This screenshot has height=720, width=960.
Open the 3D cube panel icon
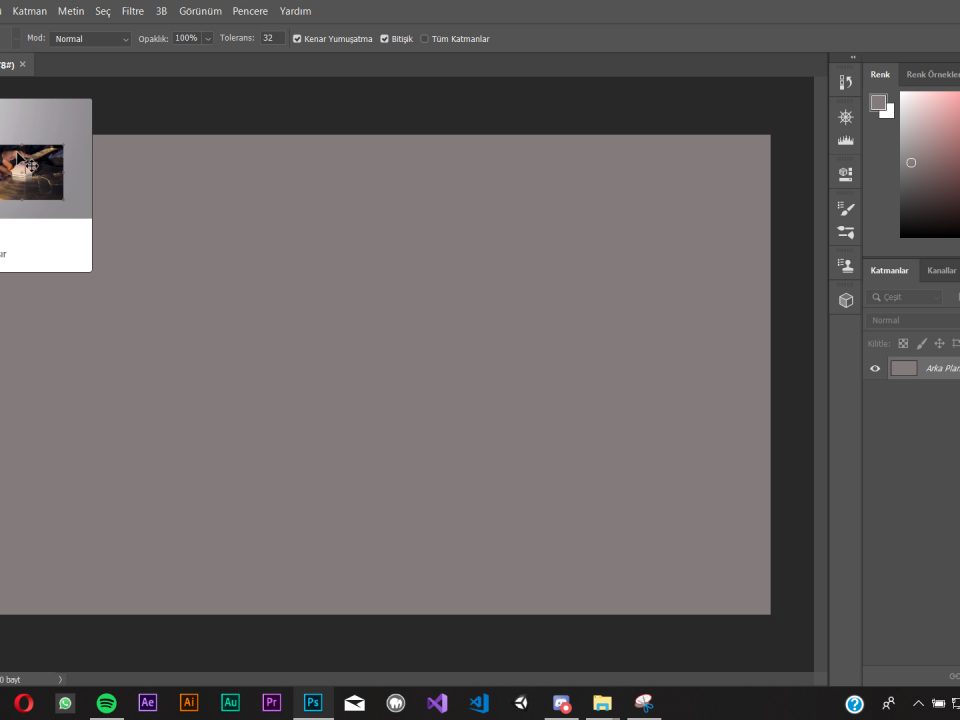pyautogui.click(x=846, y=300)
